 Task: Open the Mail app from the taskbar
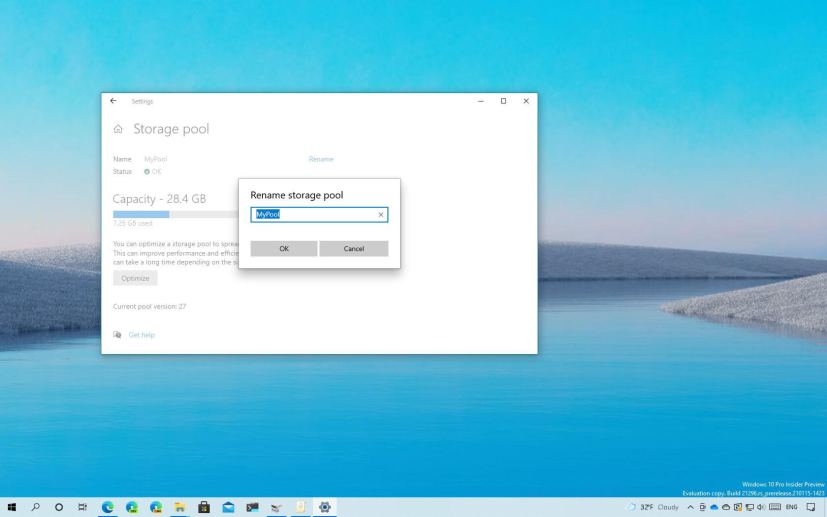(228, 507)
